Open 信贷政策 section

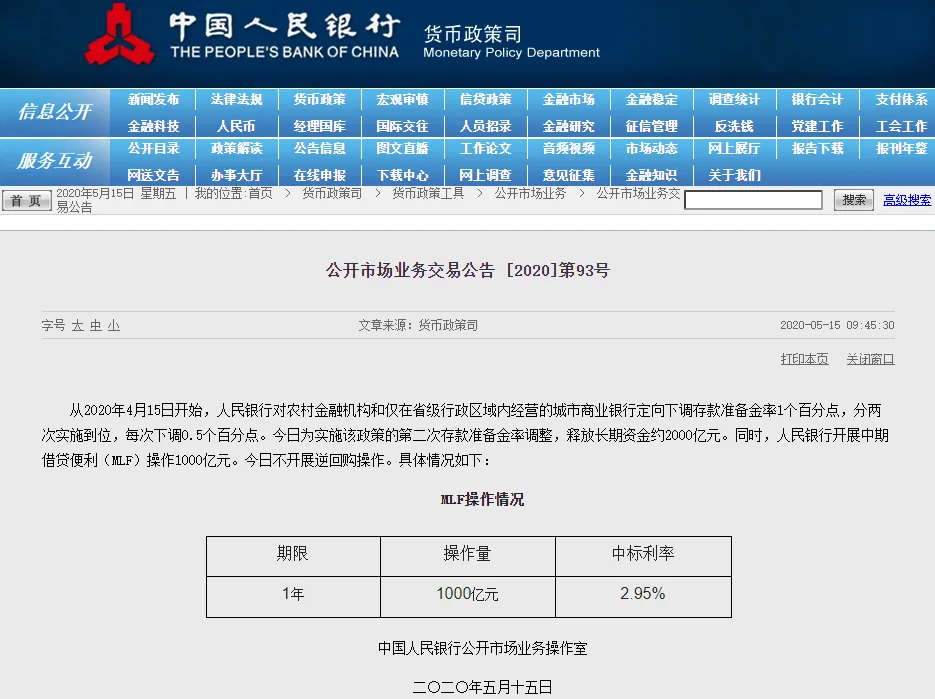(485, 100)
